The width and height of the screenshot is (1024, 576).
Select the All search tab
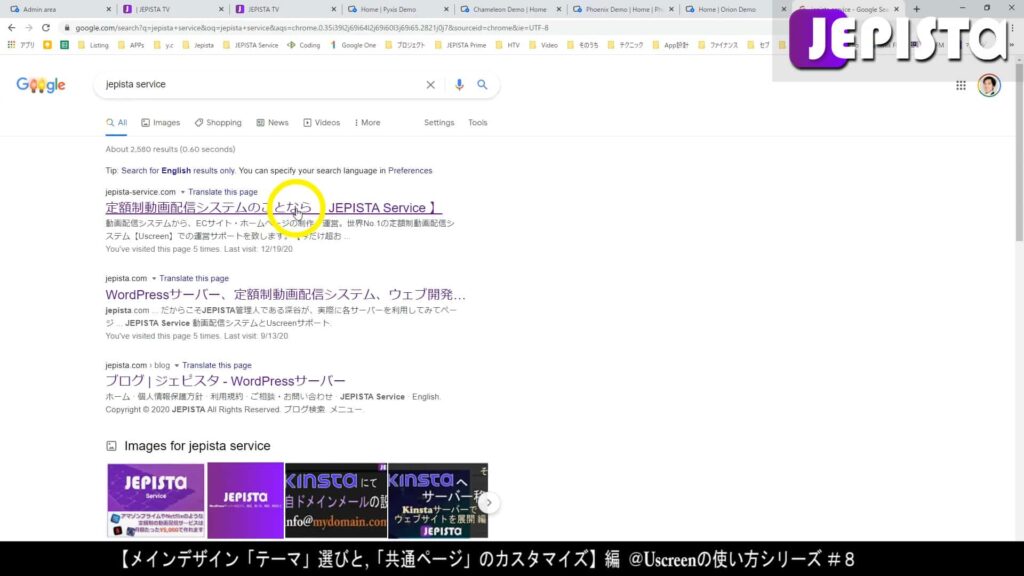coord(116,123)
